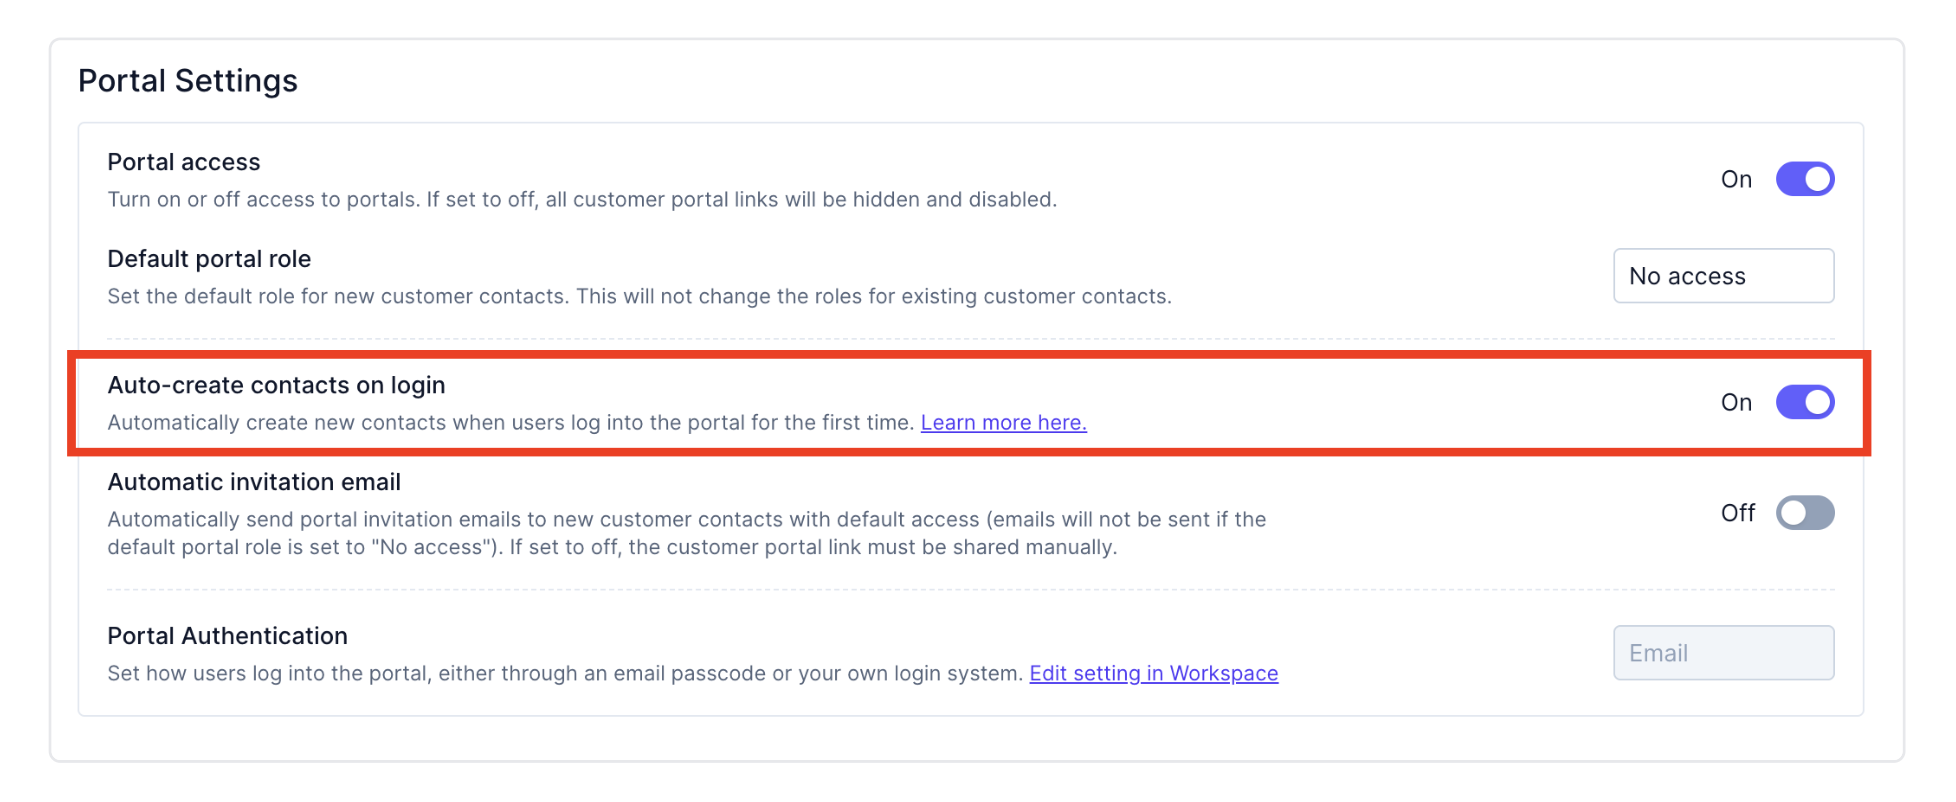Click 'Automatically create new contacts' description text

(510, 423)
